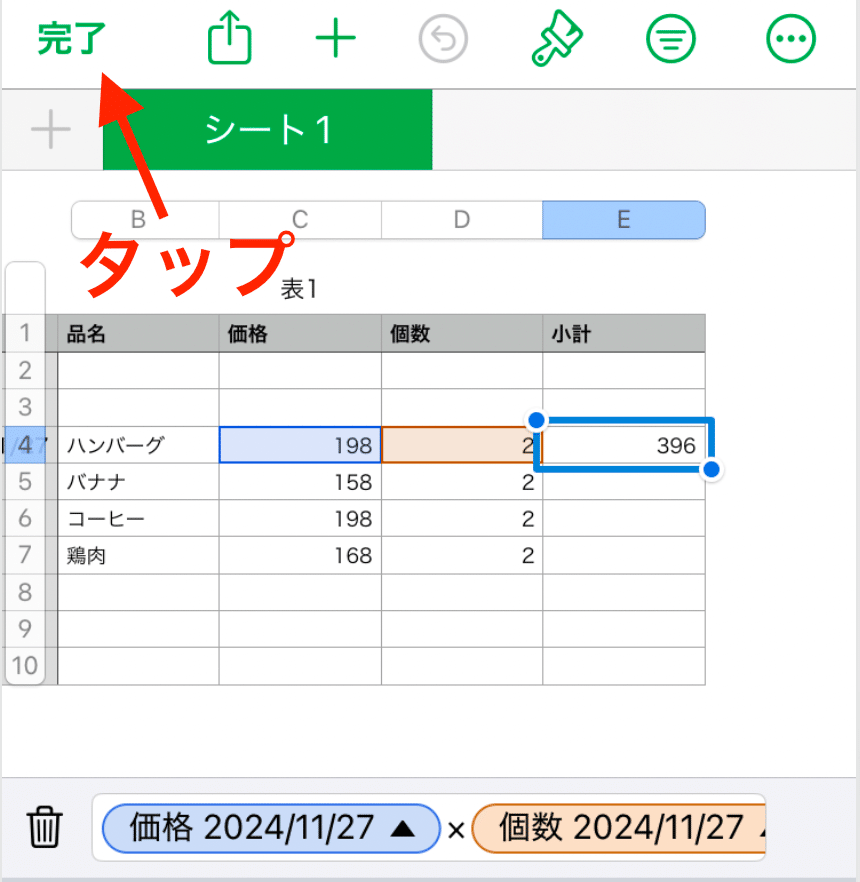Tap bottom-right selection handle of cell 396
The height and width of the screenshot is (882, 860).
[x=712, y=469]
